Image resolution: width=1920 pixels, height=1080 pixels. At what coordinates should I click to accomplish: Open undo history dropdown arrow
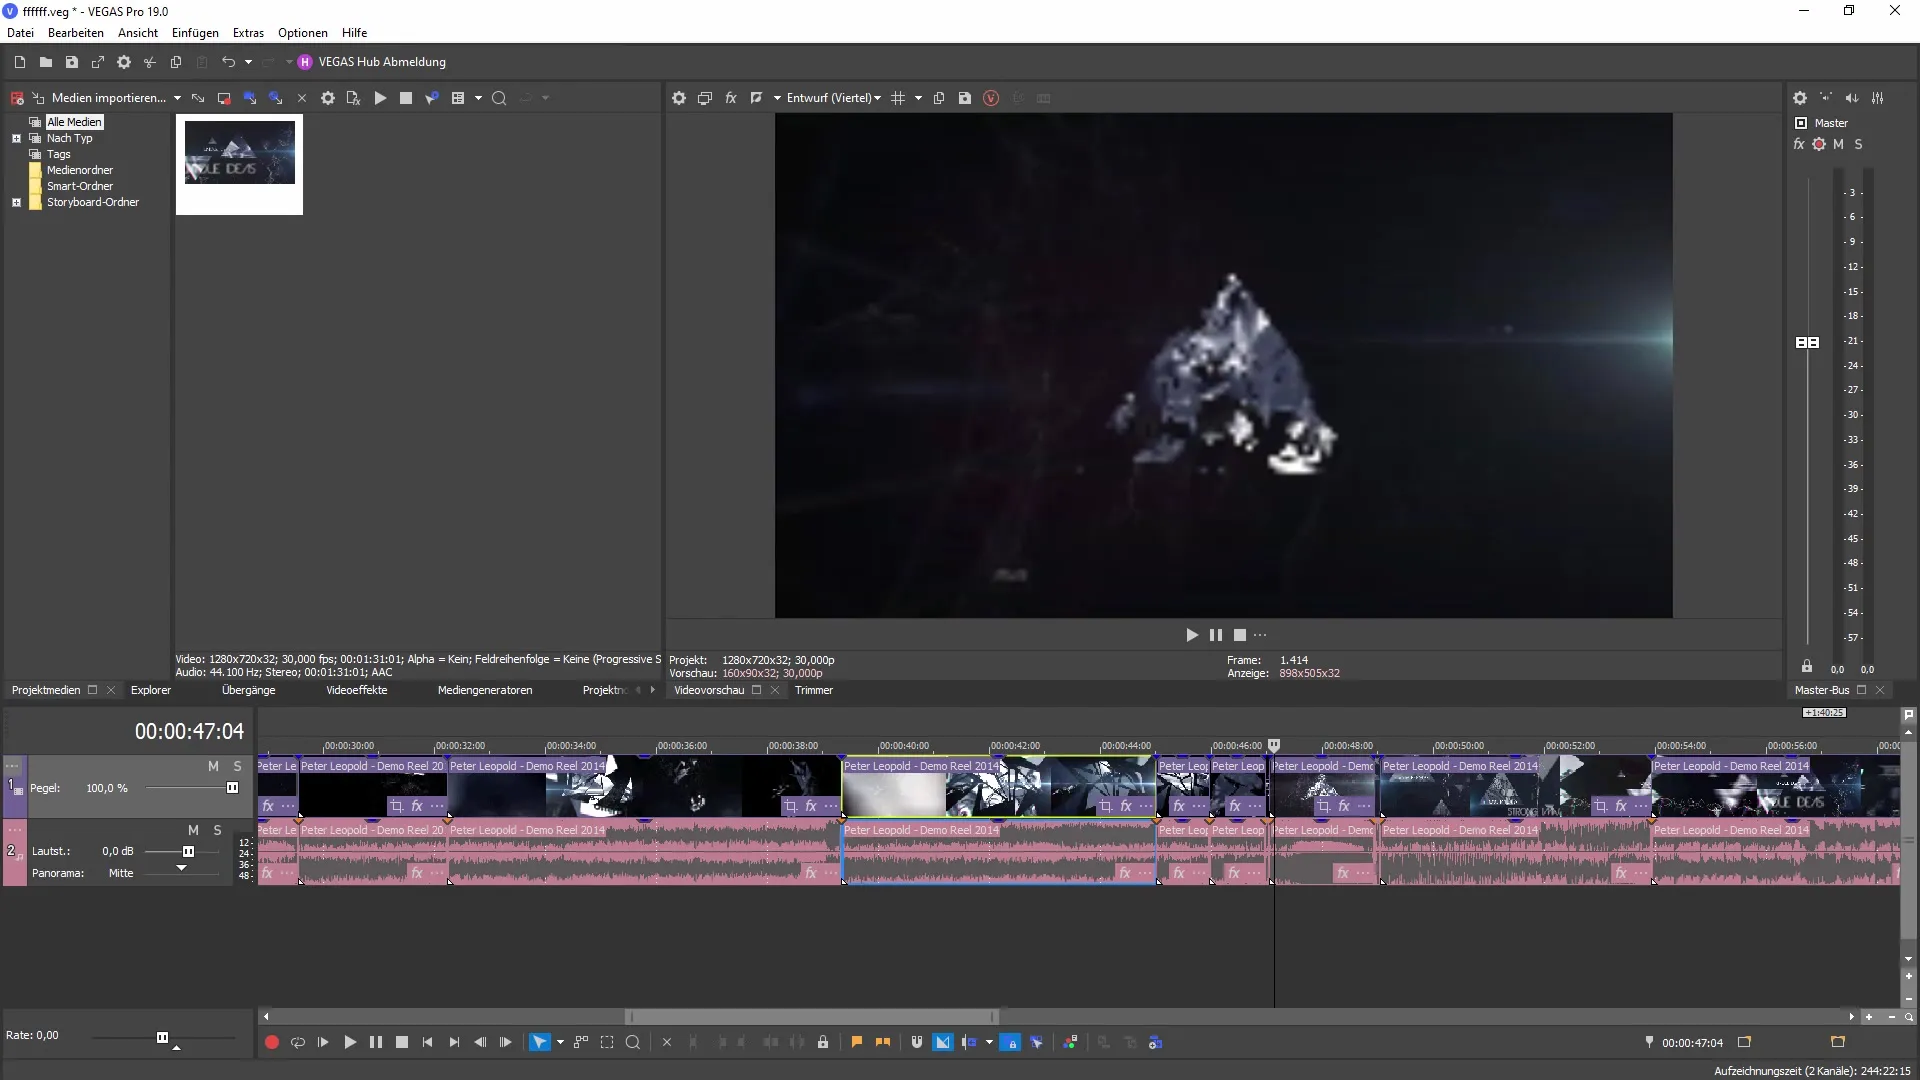tap(248, 62)
